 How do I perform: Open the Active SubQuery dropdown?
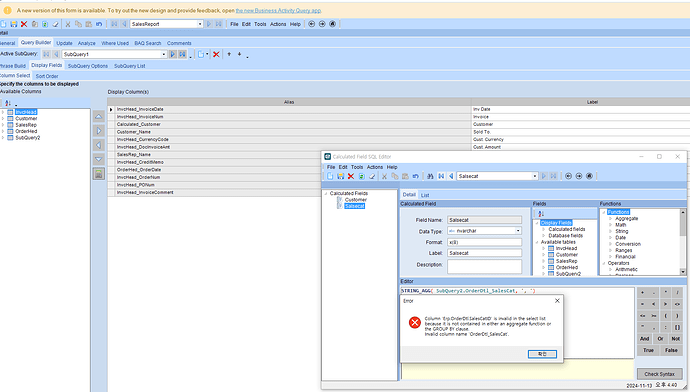164,54
